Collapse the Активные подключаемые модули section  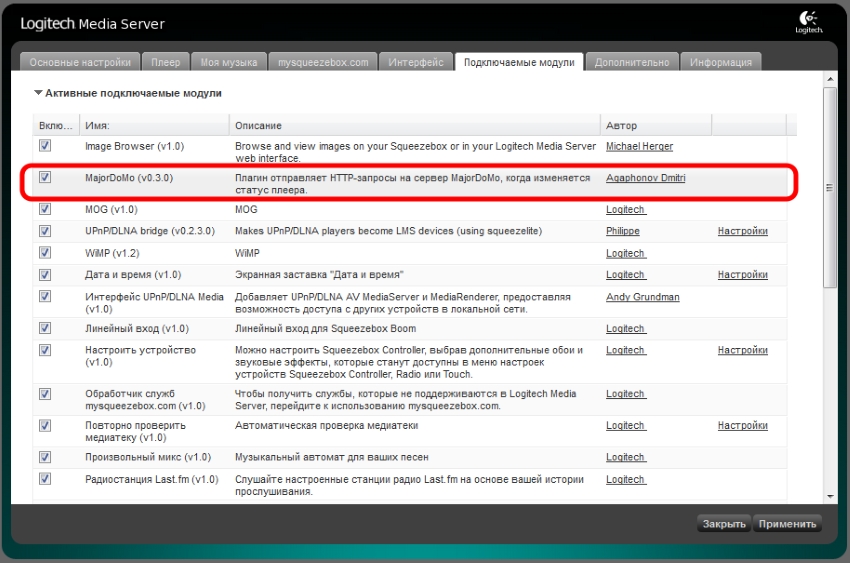pyautogui.click(x=39, y=93)
